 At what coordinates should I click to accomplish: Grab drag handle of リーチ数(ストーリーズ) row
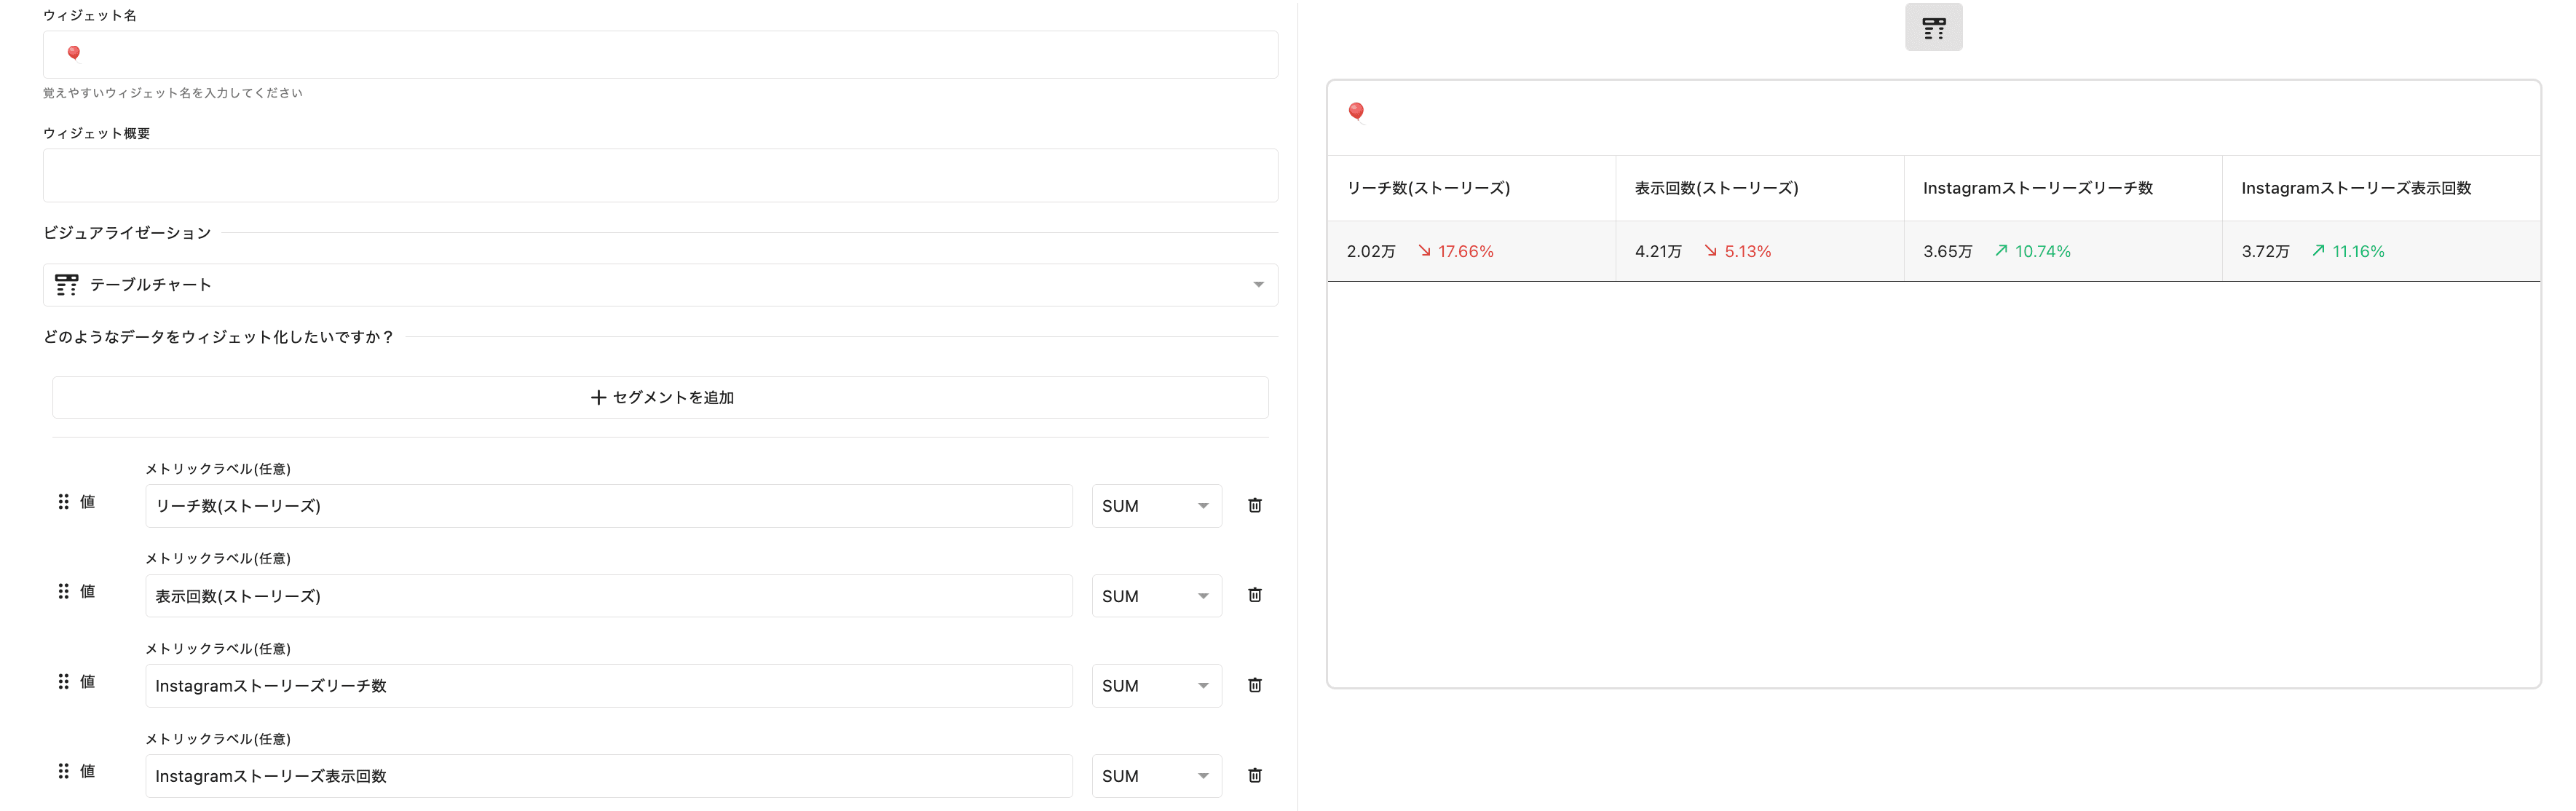click(x=63, y=501)
